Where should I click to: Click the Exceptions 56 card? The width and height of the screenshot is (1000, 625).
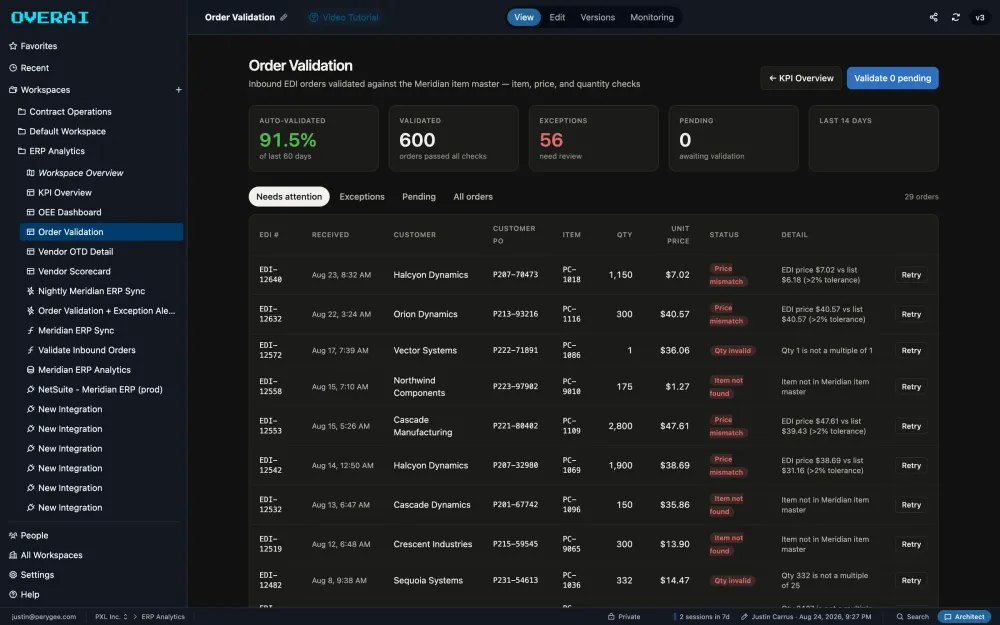tap(593, 138)
